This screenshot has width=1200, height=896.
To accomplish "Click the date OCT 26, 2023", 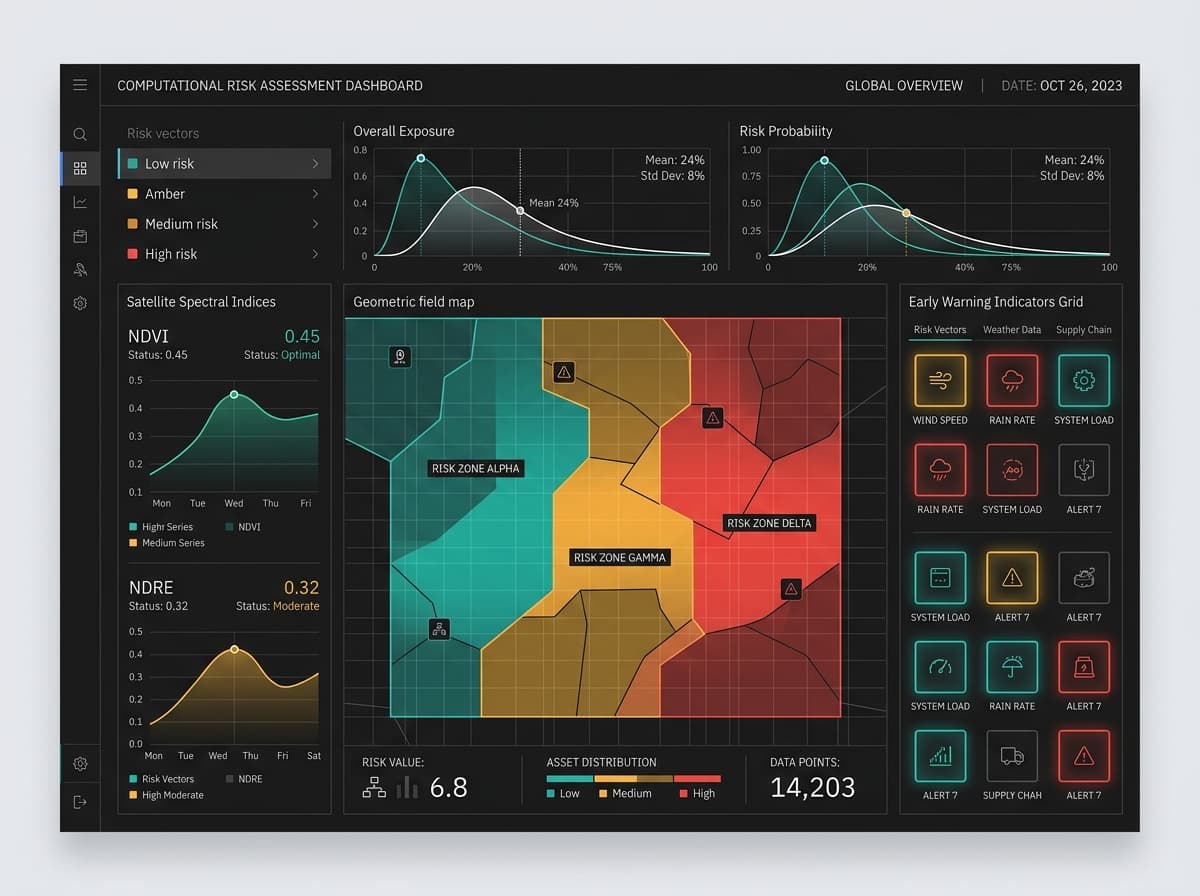I will pyautogui.click(x=1081, y=86).
